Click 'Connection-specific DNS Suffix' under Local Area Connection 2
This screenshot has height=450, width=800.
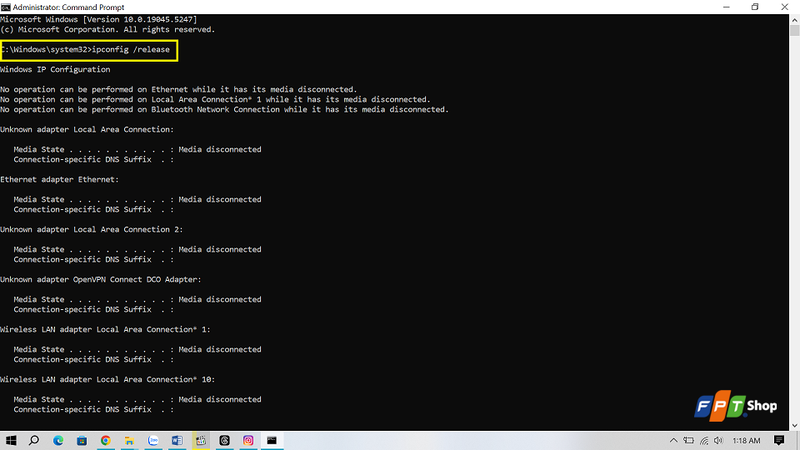point(83,260)
